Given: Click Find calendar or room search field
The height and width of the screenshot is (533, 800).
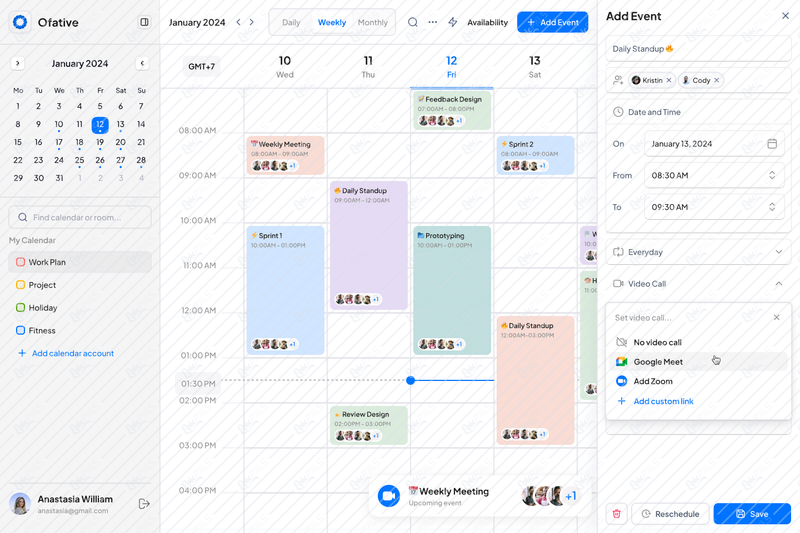Looking at the screenshot, I should pos(80,217).
